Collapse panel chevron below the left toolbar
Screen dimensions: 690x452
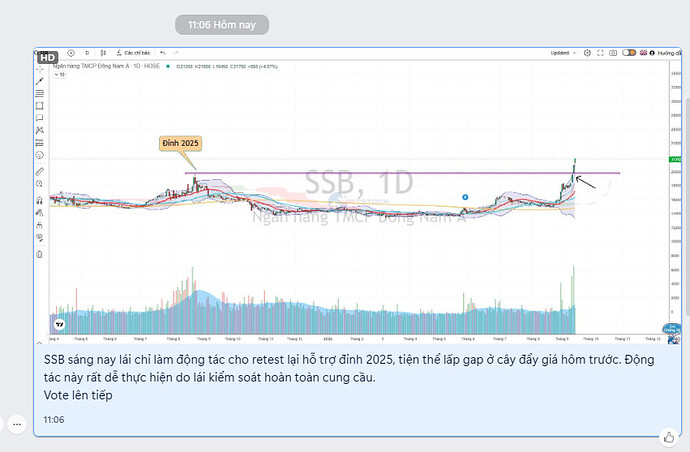point(40,343)
